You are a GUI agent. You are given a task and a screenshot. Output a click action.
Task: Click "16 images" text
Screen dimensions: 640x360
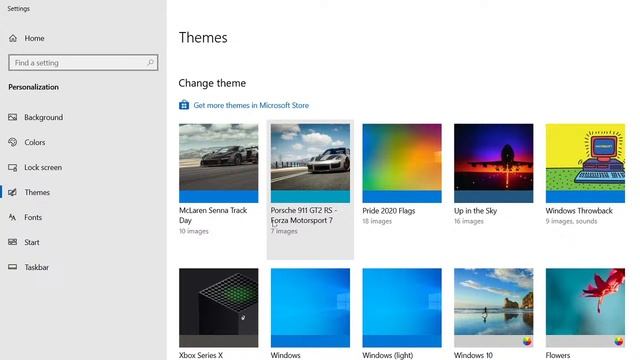pyautogui.click(x=469, y=221)
